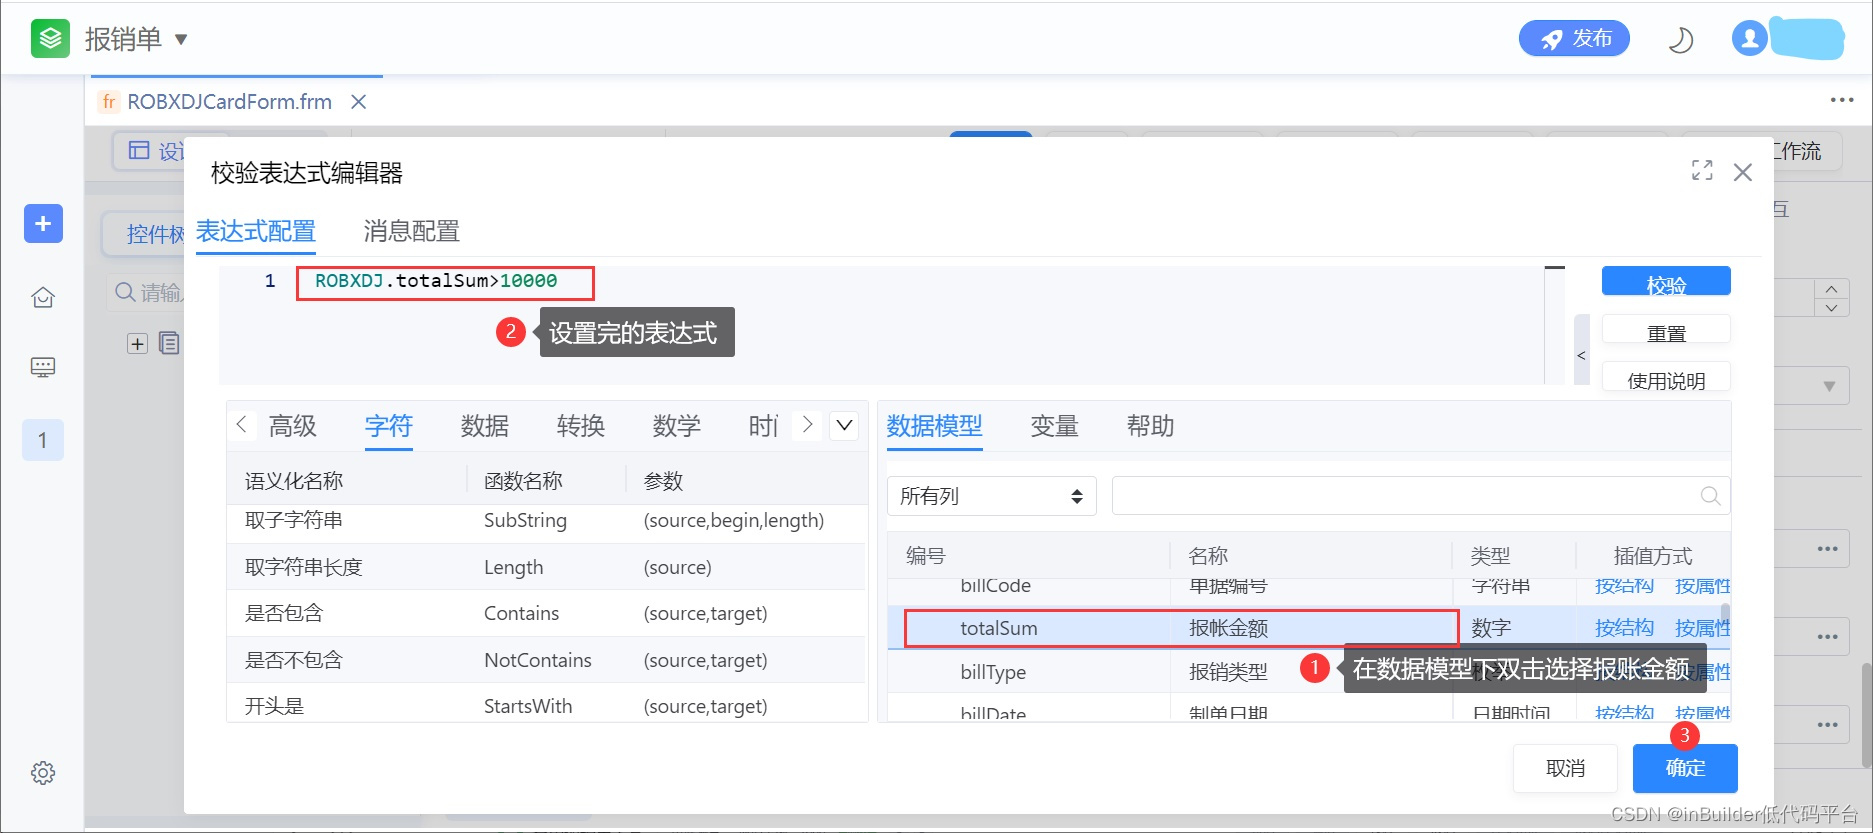Go to next function category arrow
The width and height of the screenshot is (1873, 833).
tap(808, 425)
